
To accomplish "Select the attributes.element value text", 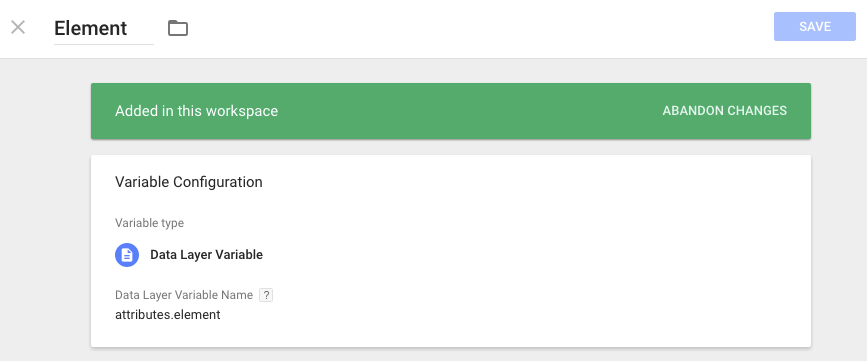I will [x=168, y=315].
